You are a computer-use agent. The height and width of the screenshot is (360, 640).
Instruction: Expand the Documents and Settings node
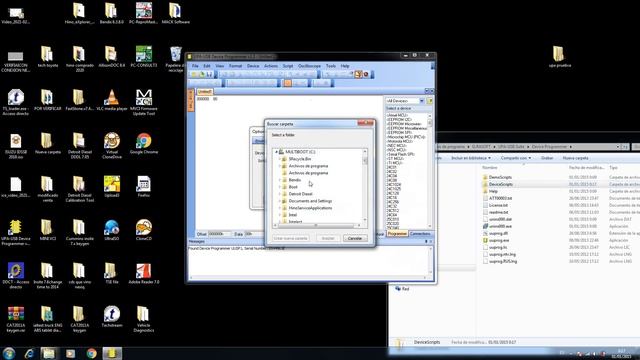pyautogui.click(x=280, y=201)
